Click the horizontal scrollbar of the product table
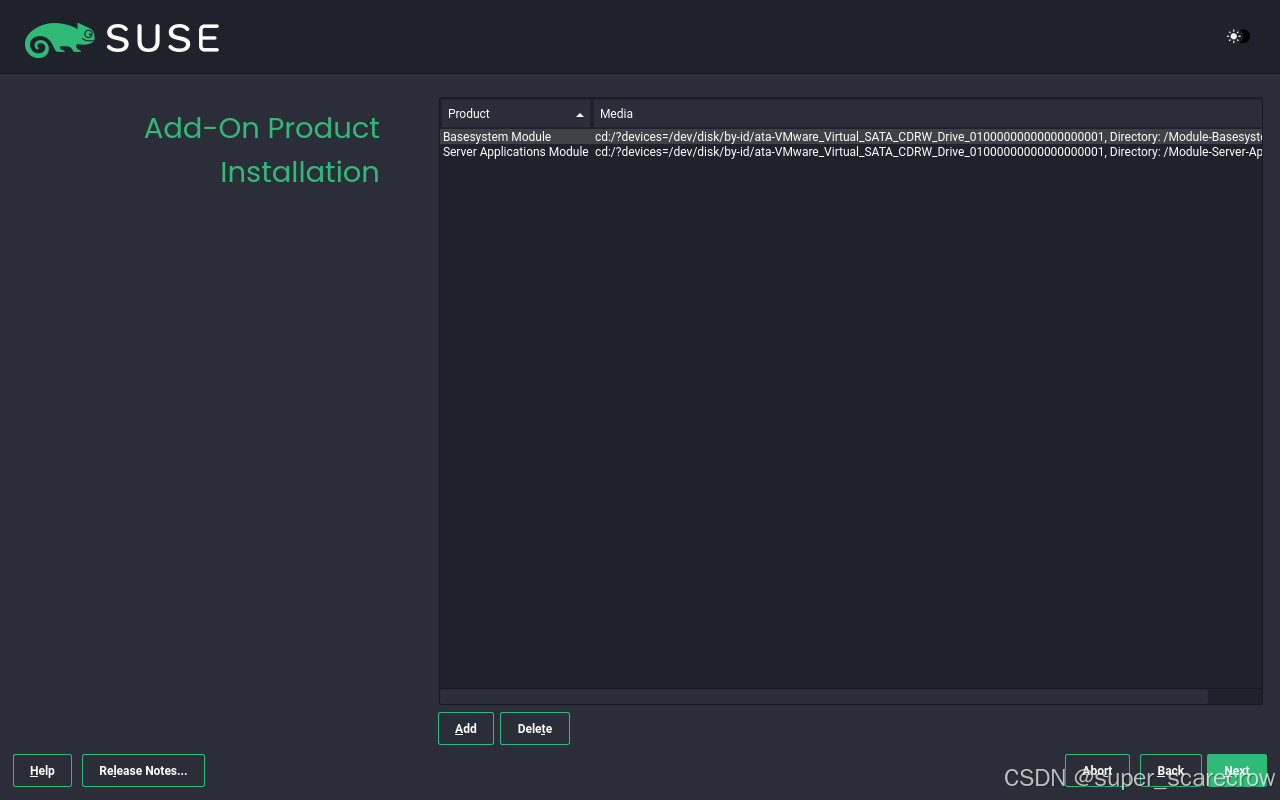The height and width of the screenshot is (800, 1280). [x=824, y=696]
